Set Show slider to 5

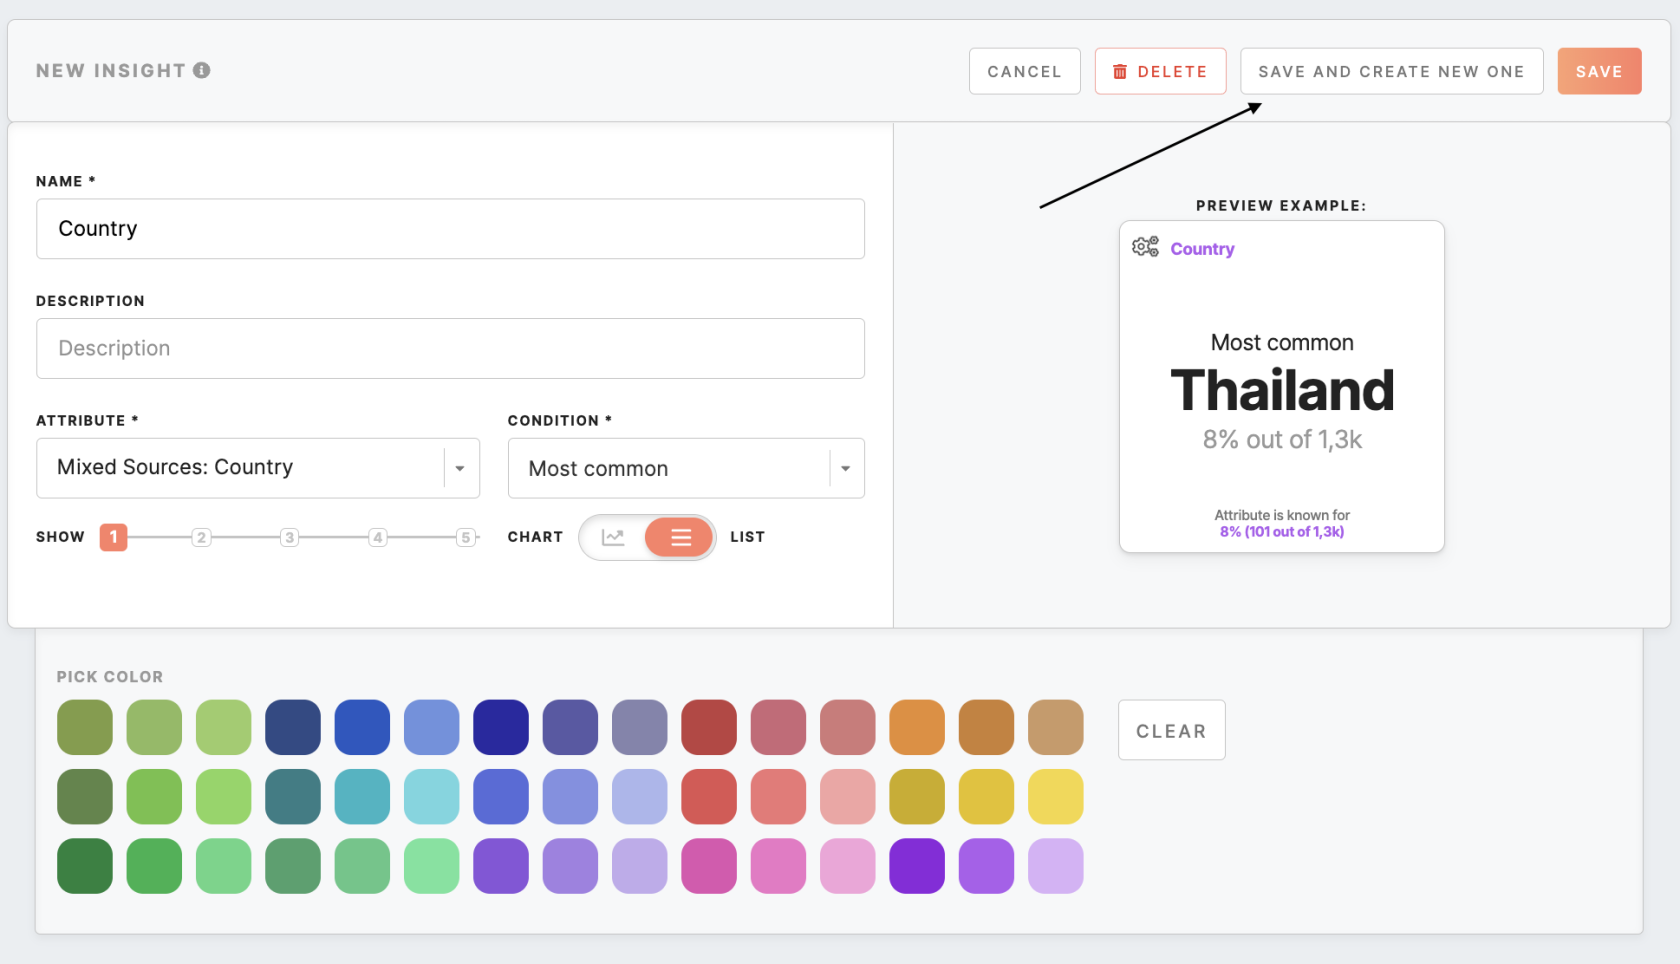(x=465, y=537)
